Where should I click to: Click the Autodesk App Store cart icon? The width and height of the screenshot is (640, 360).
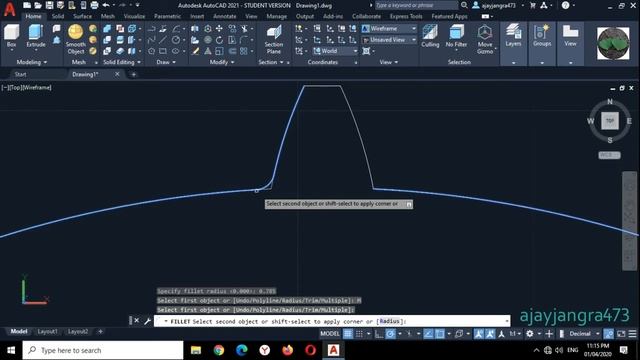pos(533,5)
